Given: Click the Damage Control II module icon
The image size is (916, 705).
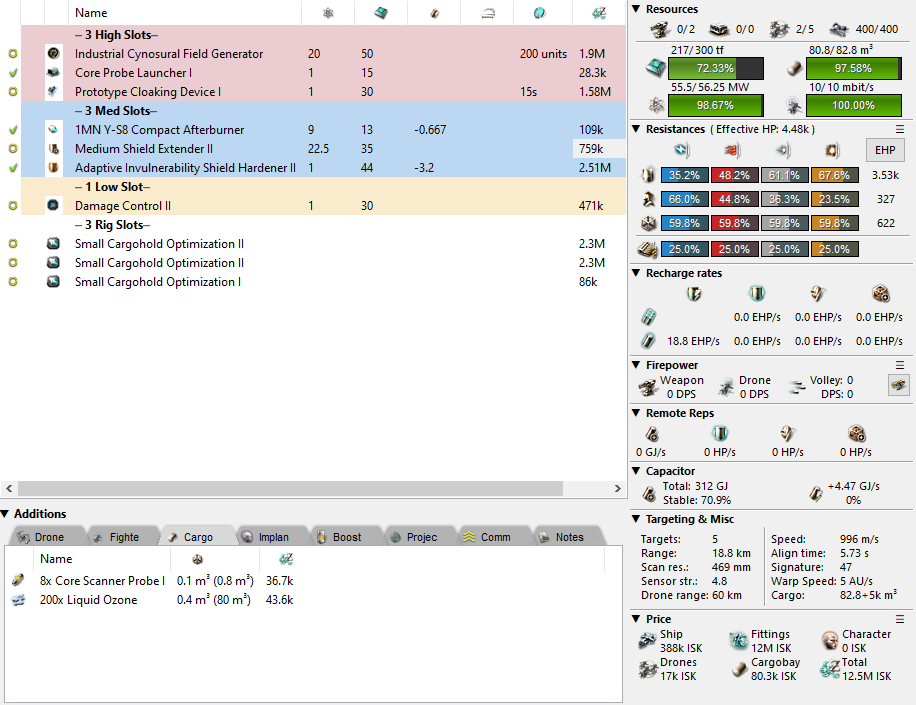Looking at the screenshot, I should [x=53, y=206].
